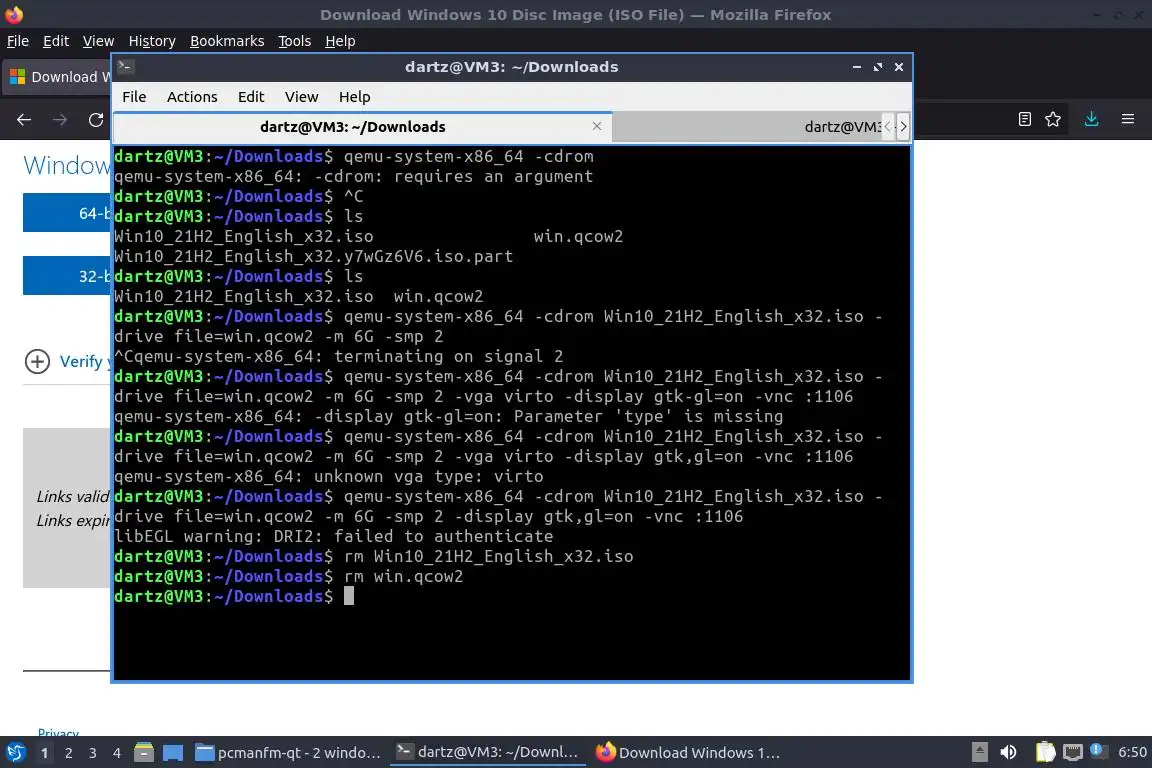Click the show desktop taskbar icon
This screenshot has height=768, width=1152.
173,753
